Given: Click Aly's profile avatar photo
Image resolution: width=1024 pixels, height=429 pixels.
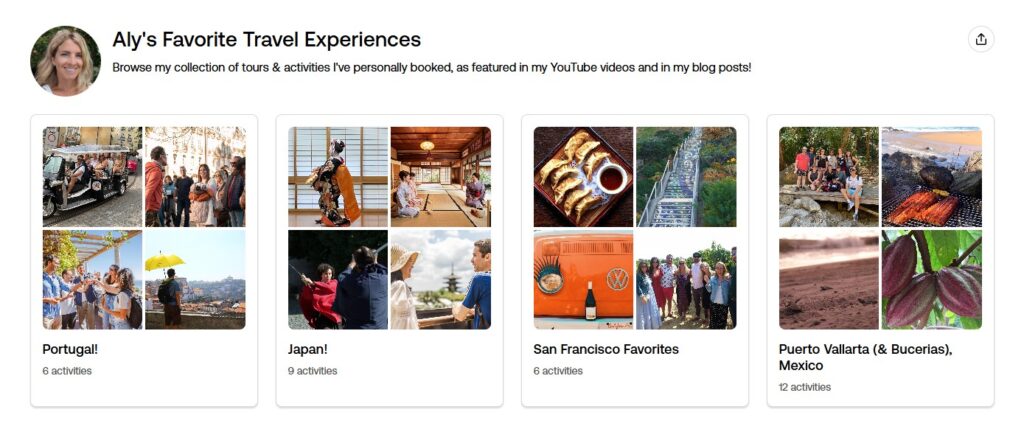Looking at the screenshot, I should (66, 61).
